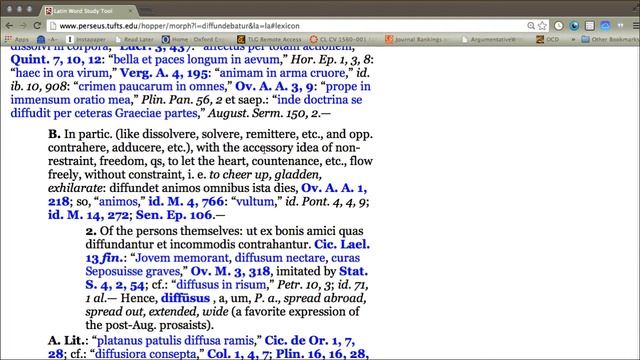Click quote 'bella et paces longum in aevum'

pyautogui.click(x=197, y=60)
